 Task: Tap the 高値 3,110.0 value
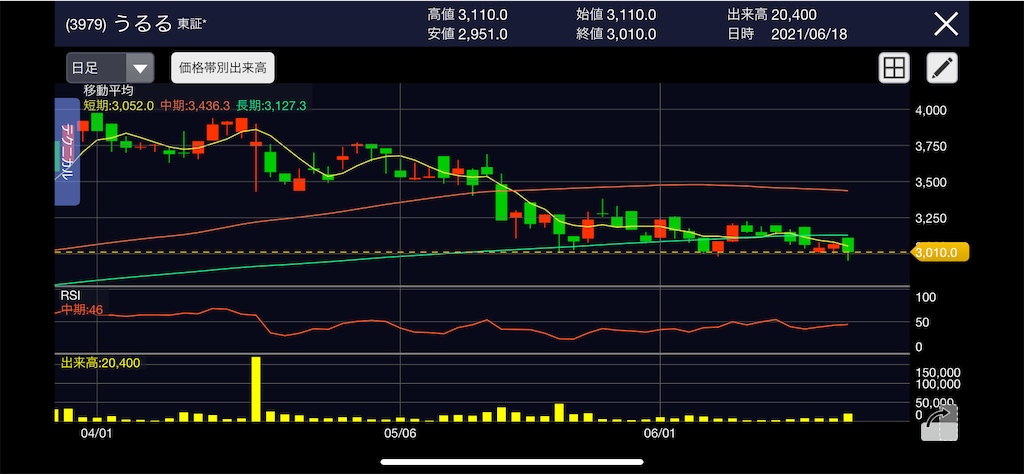pos(467,14)
